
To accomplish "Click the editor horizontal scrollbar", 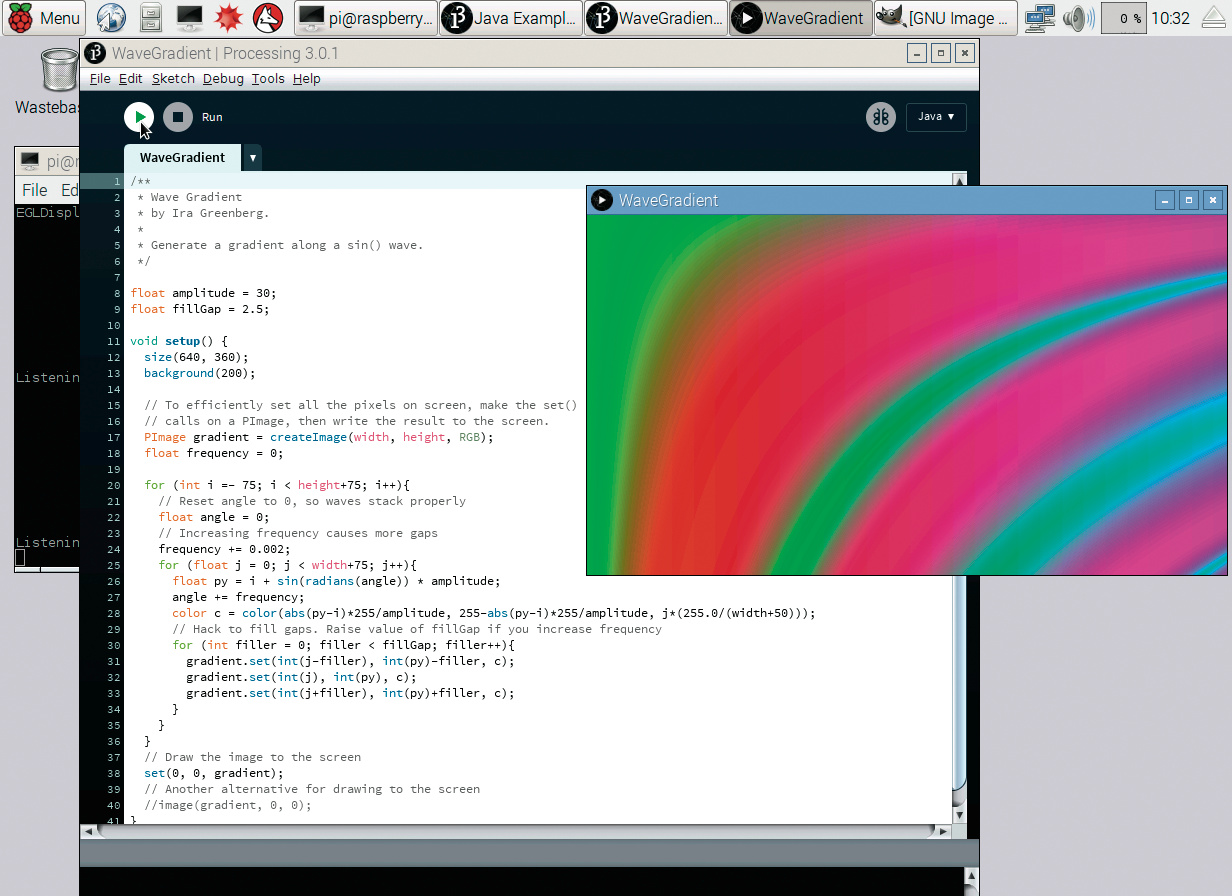I will click(516, 831).
